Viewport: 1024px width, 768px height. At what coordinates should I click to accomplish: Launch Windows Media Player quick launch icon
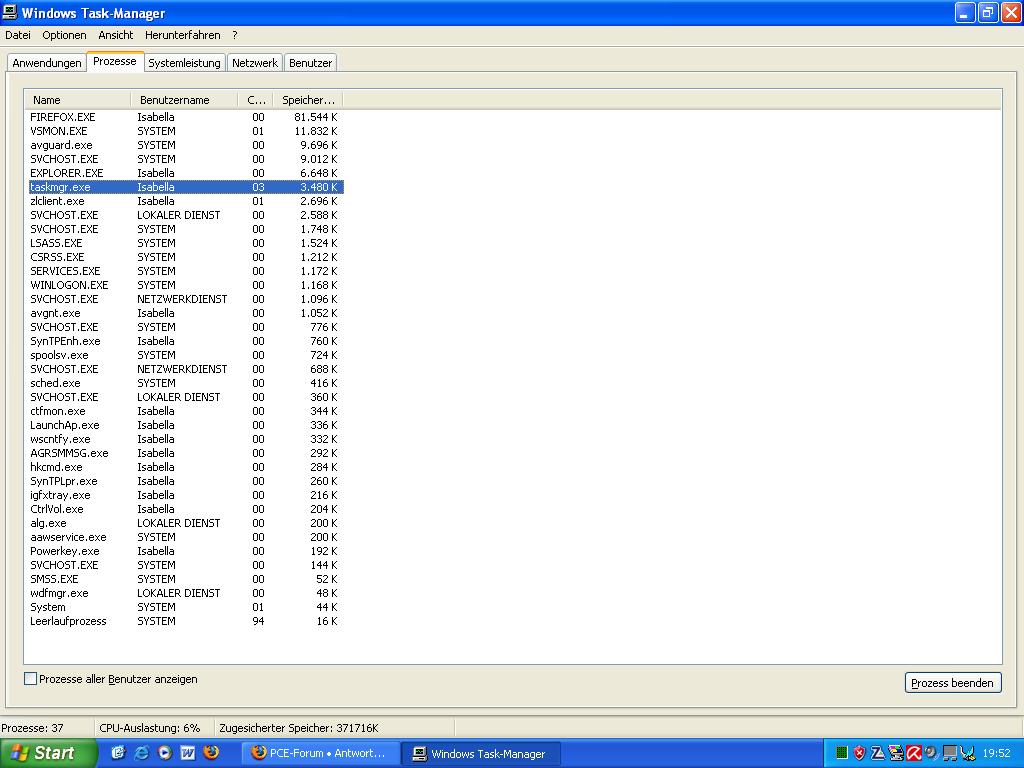(x=164, y=753)
